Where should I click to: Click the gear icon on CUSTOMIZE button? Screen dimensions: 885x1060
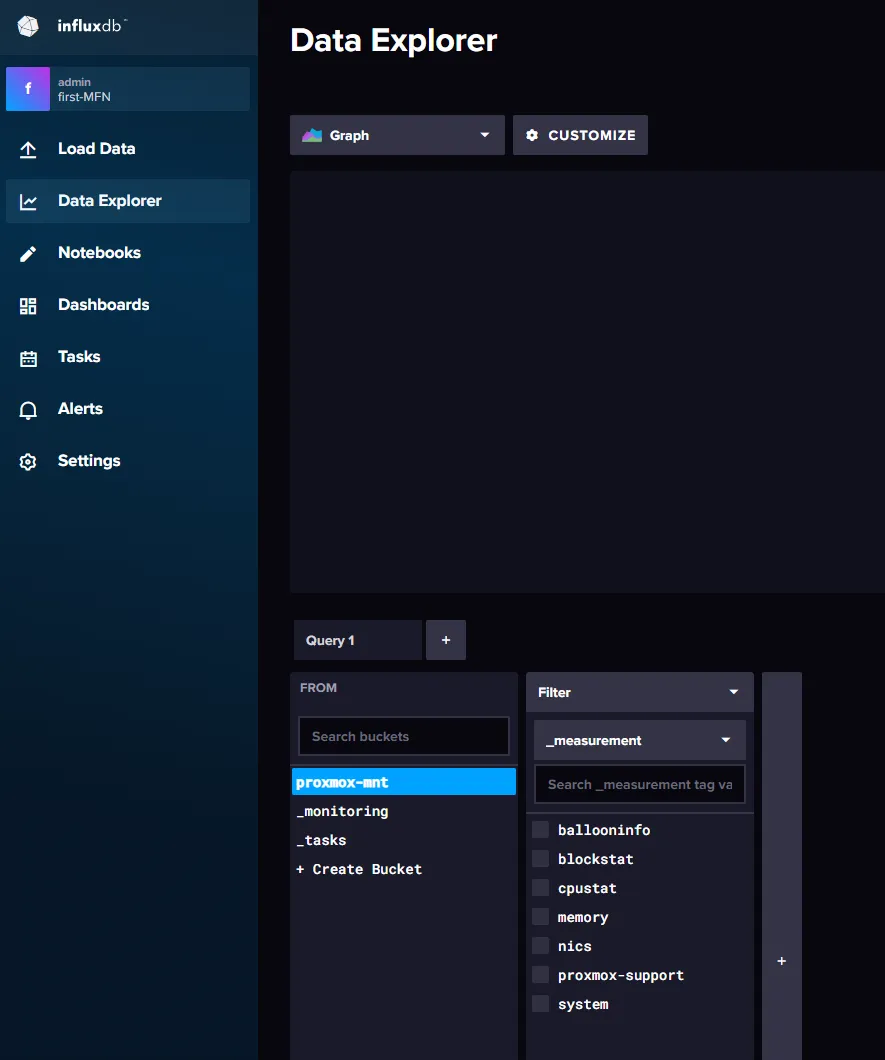click(x=532, y=135)
